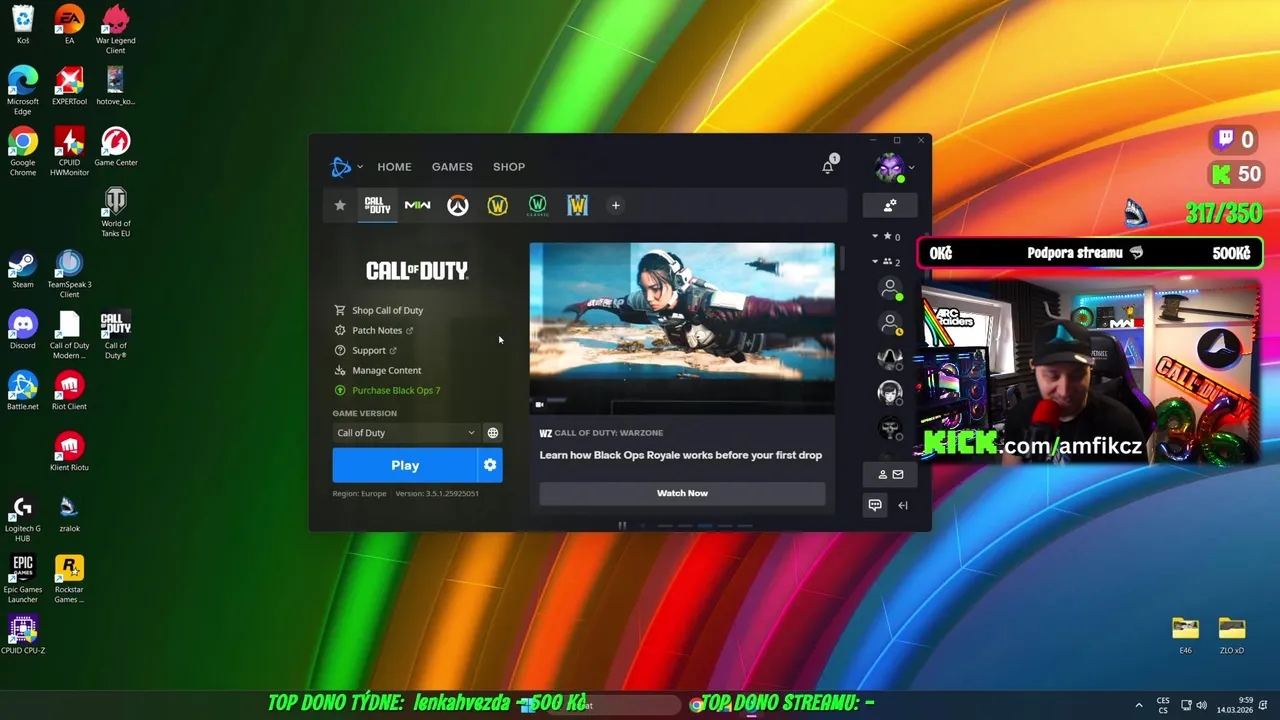Select the offline friend with skull avatar
1280x720 pixels.
[x=890, y=428]
